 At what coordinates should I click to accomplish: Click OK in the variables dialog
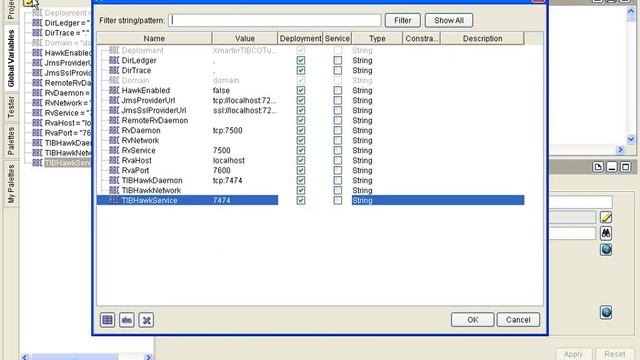[473, 320]
